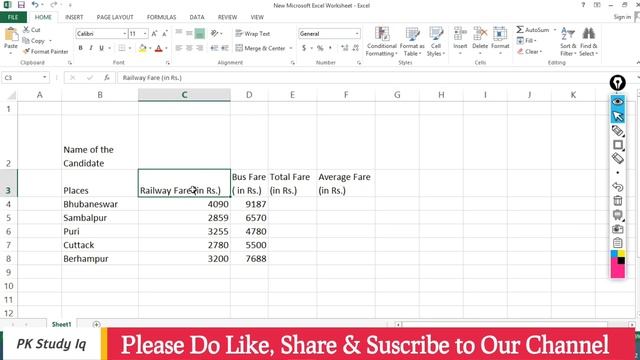The height and width of the screenshot is (360, 640).
Task: Open Conditional Formatting menu
Action: click(x=382, y=42)
